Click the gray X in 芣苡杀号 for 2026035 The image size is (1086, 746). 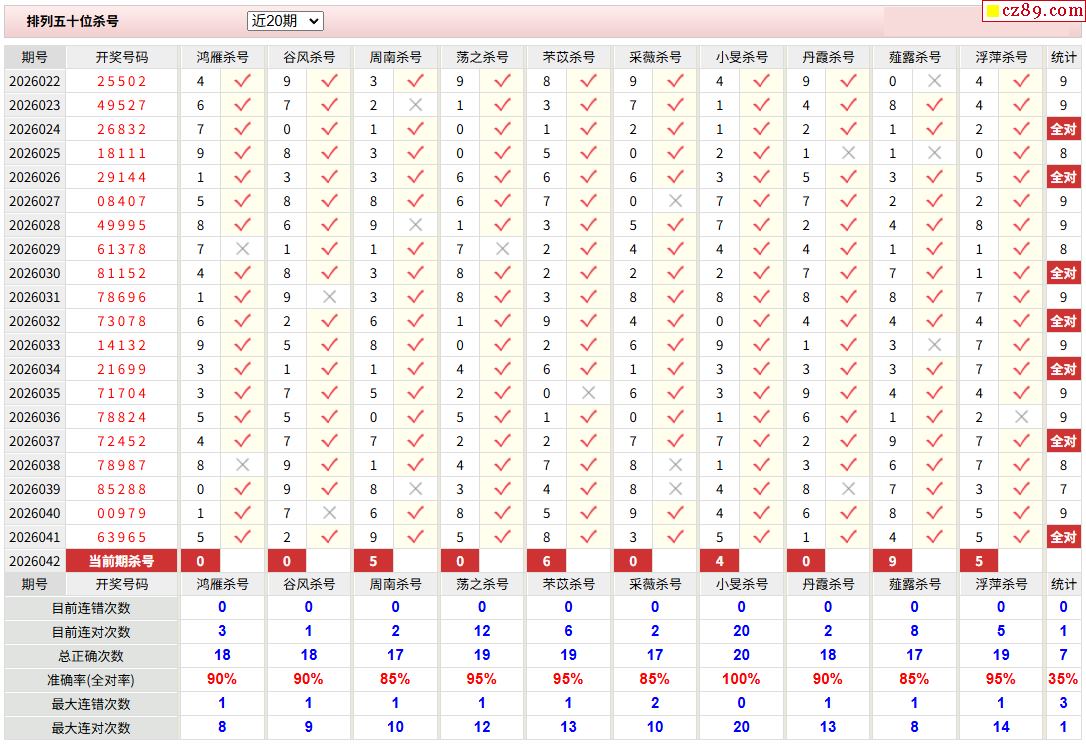[x=588, y=393]
